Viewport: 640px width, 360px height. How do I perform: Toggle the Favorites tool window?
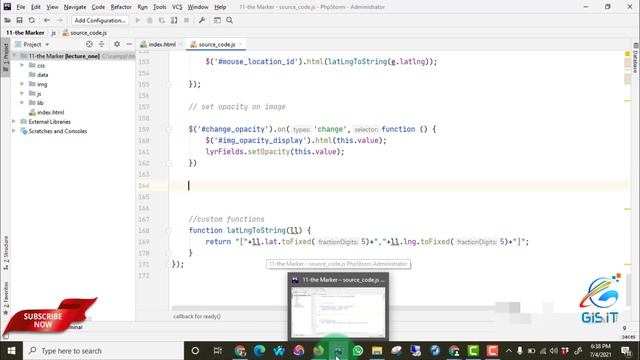coord(5,298)
